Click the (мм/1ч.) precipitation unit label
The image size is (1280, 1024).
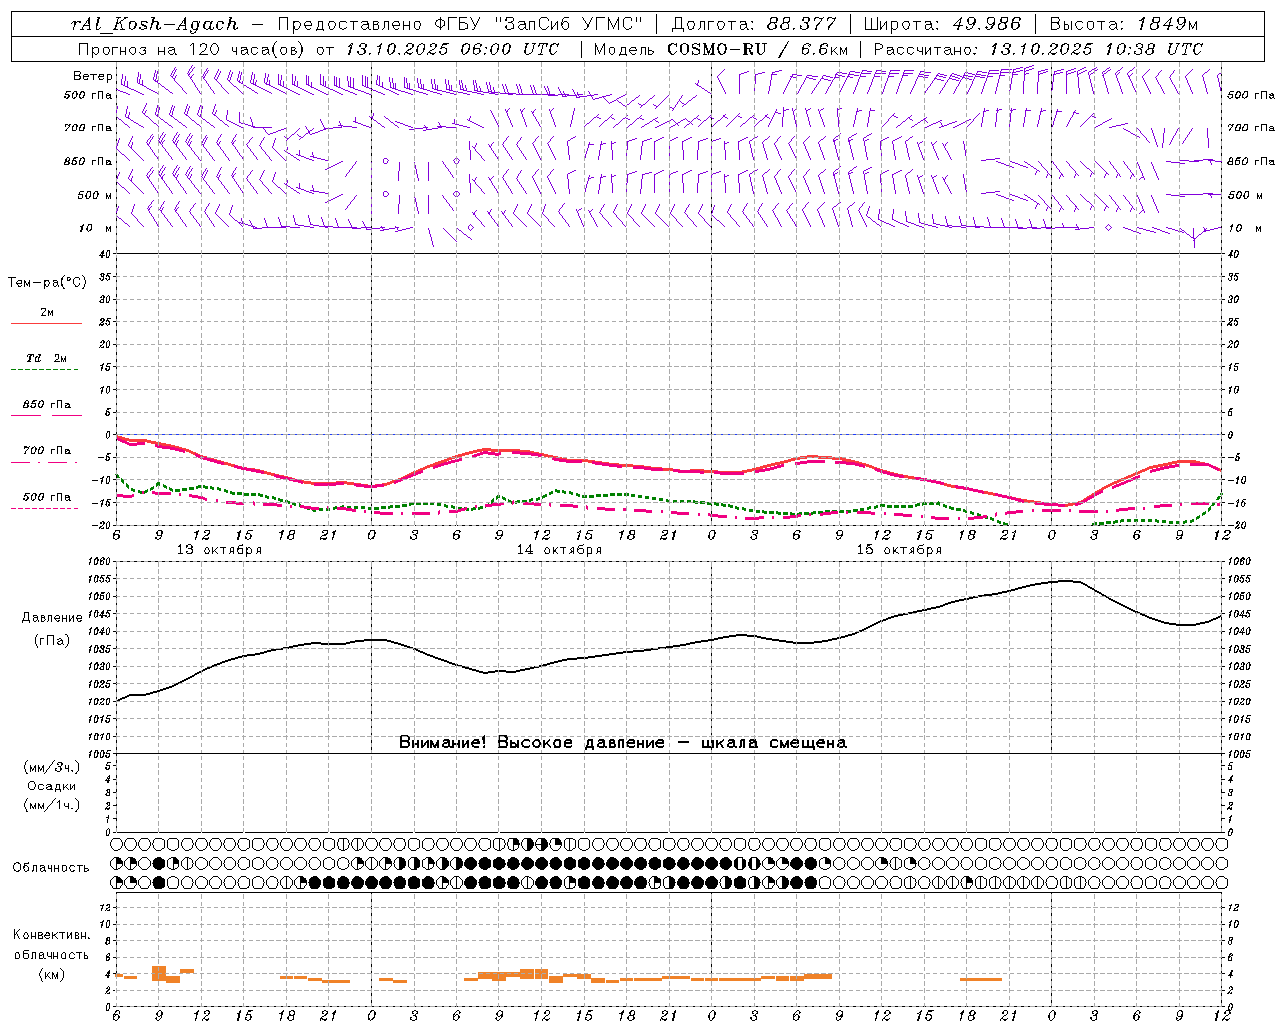coord(51,805)
